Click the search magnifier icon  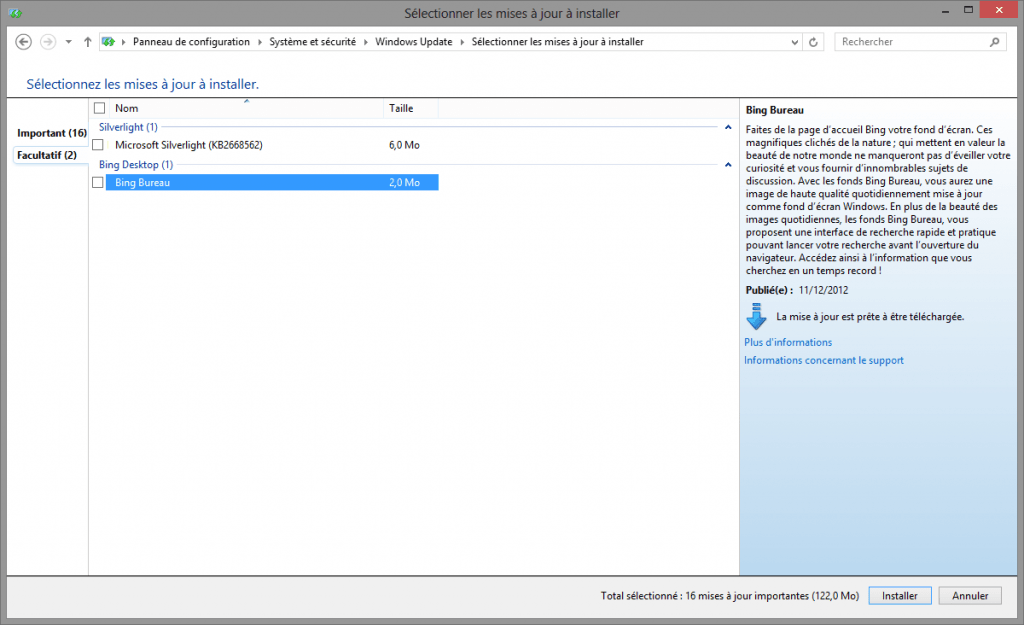994,42
